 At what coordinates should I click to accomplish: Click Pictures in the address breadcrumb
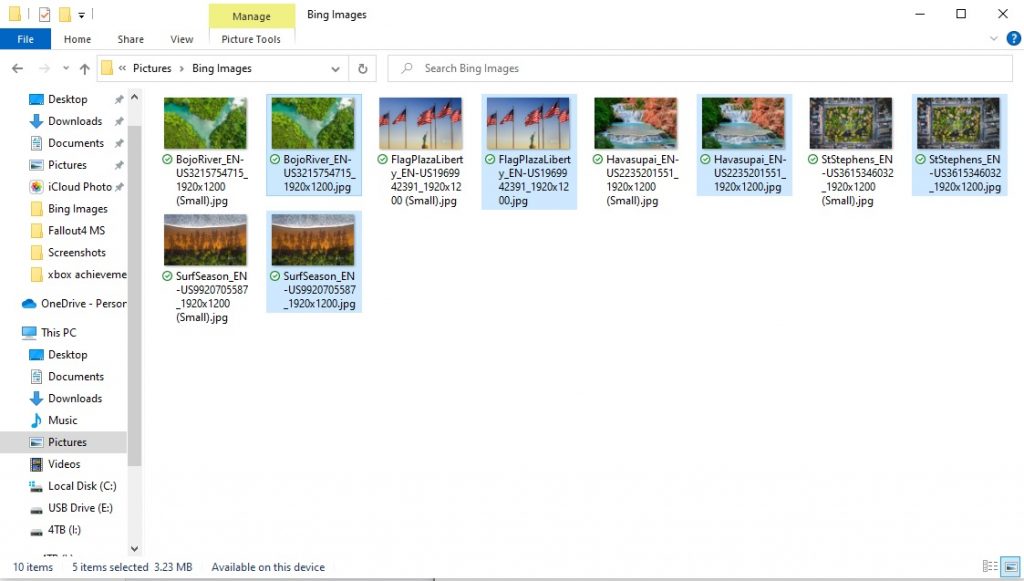(x=152, y=68)
